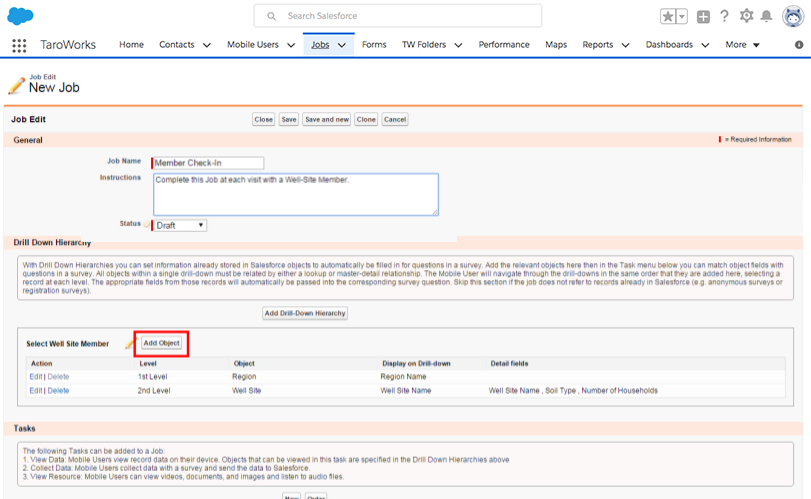811x499 pixels.
Task: Click the Add Object button
Action: [162, 343]
